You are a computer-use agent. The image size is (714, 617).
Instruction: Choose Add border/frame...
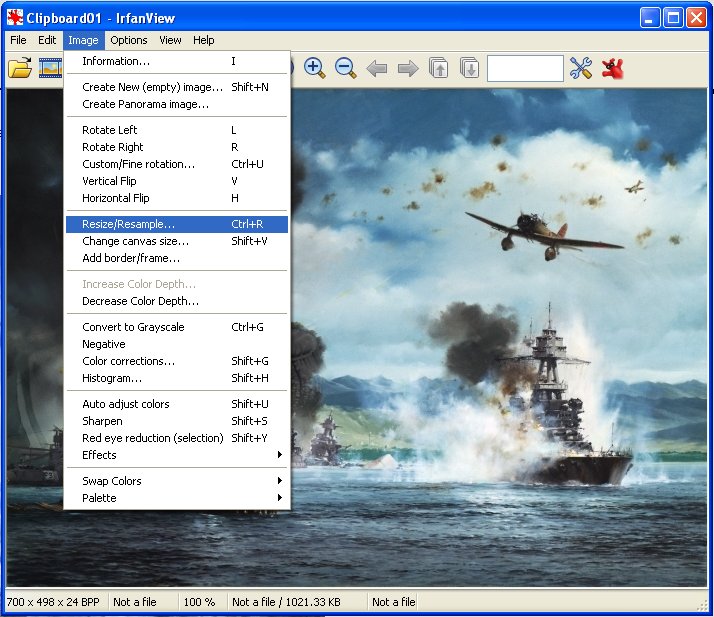pos(177,258)
